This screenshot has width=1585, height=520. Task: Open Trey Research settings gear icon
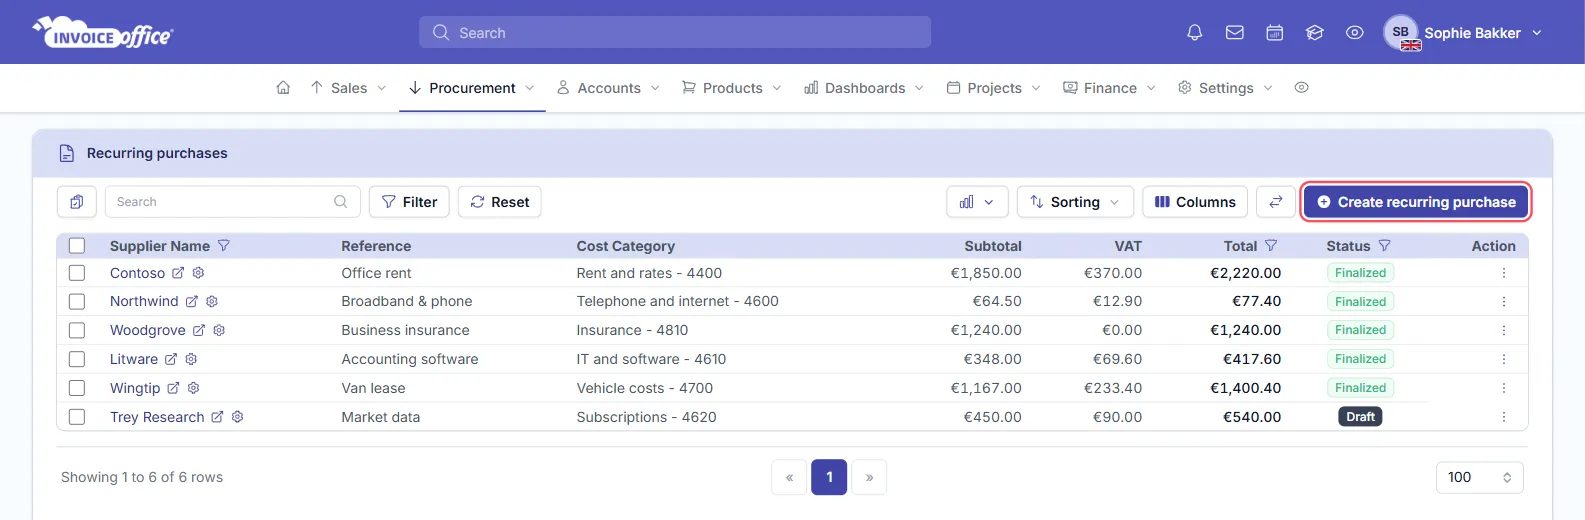(238, 417)
